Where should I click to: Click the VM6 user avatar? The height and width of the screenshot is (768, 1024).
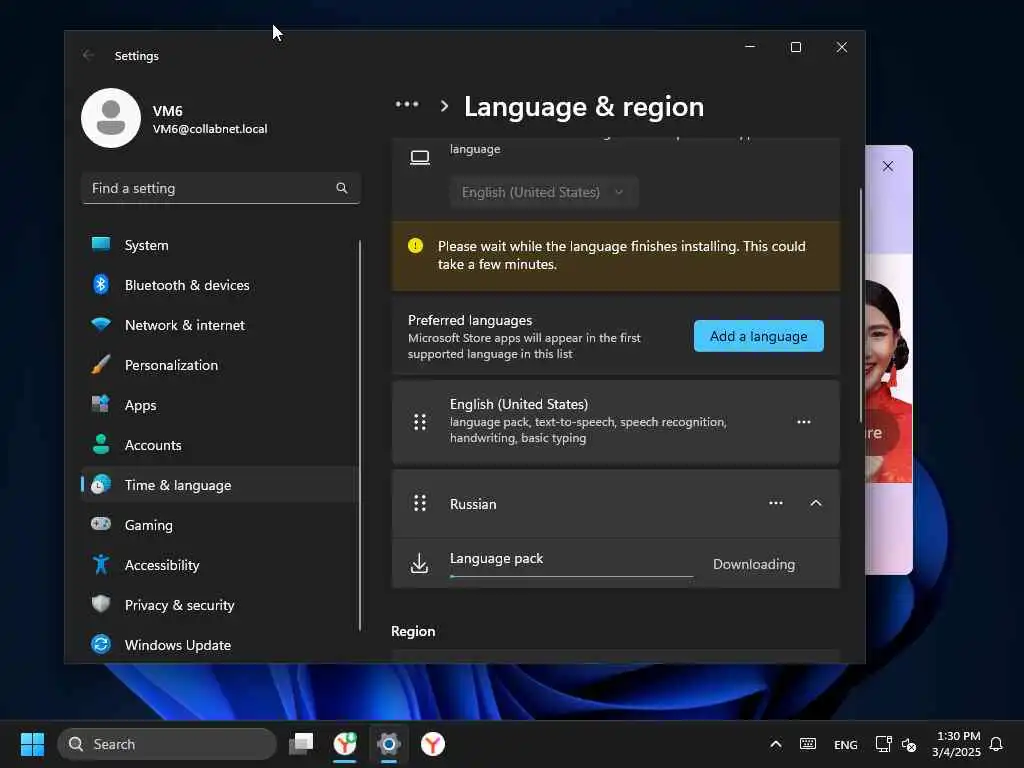pos(111,118)
